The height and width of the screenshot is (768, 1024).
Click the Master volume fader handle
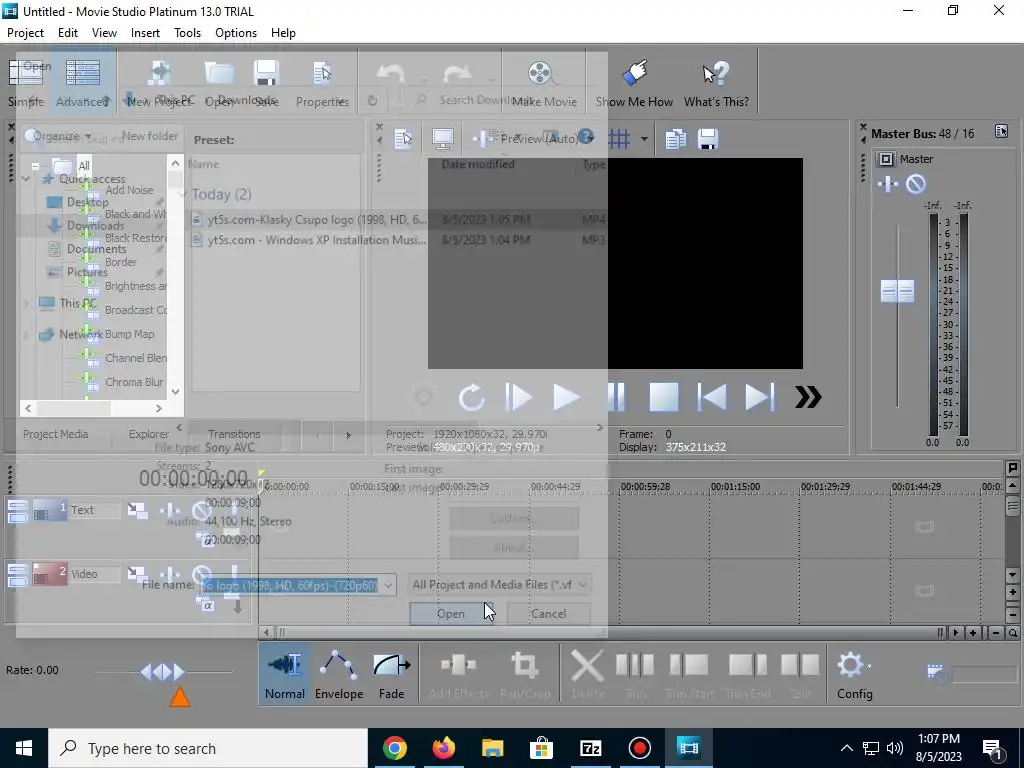click(897, 291)
